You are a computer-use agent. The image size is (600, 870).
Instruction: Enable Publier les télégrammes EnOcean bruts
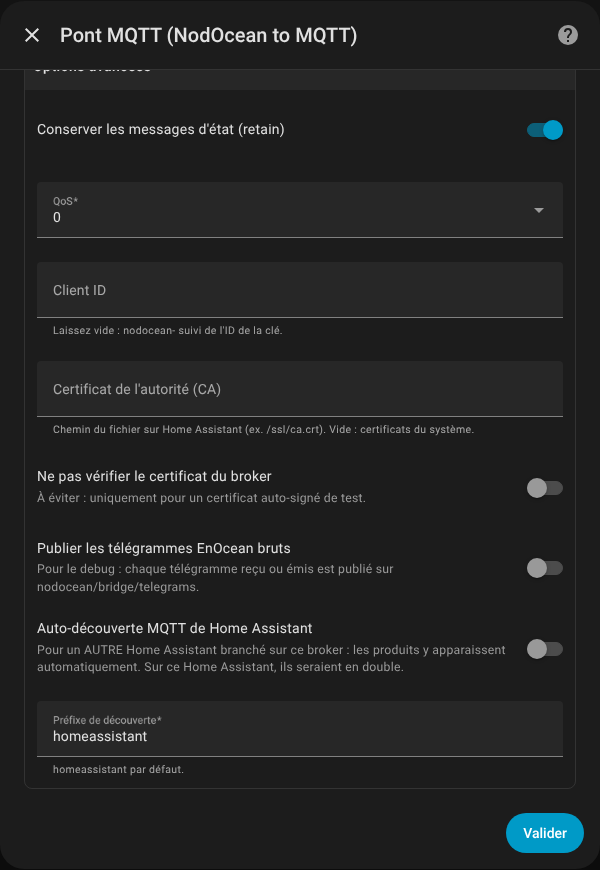544,568
